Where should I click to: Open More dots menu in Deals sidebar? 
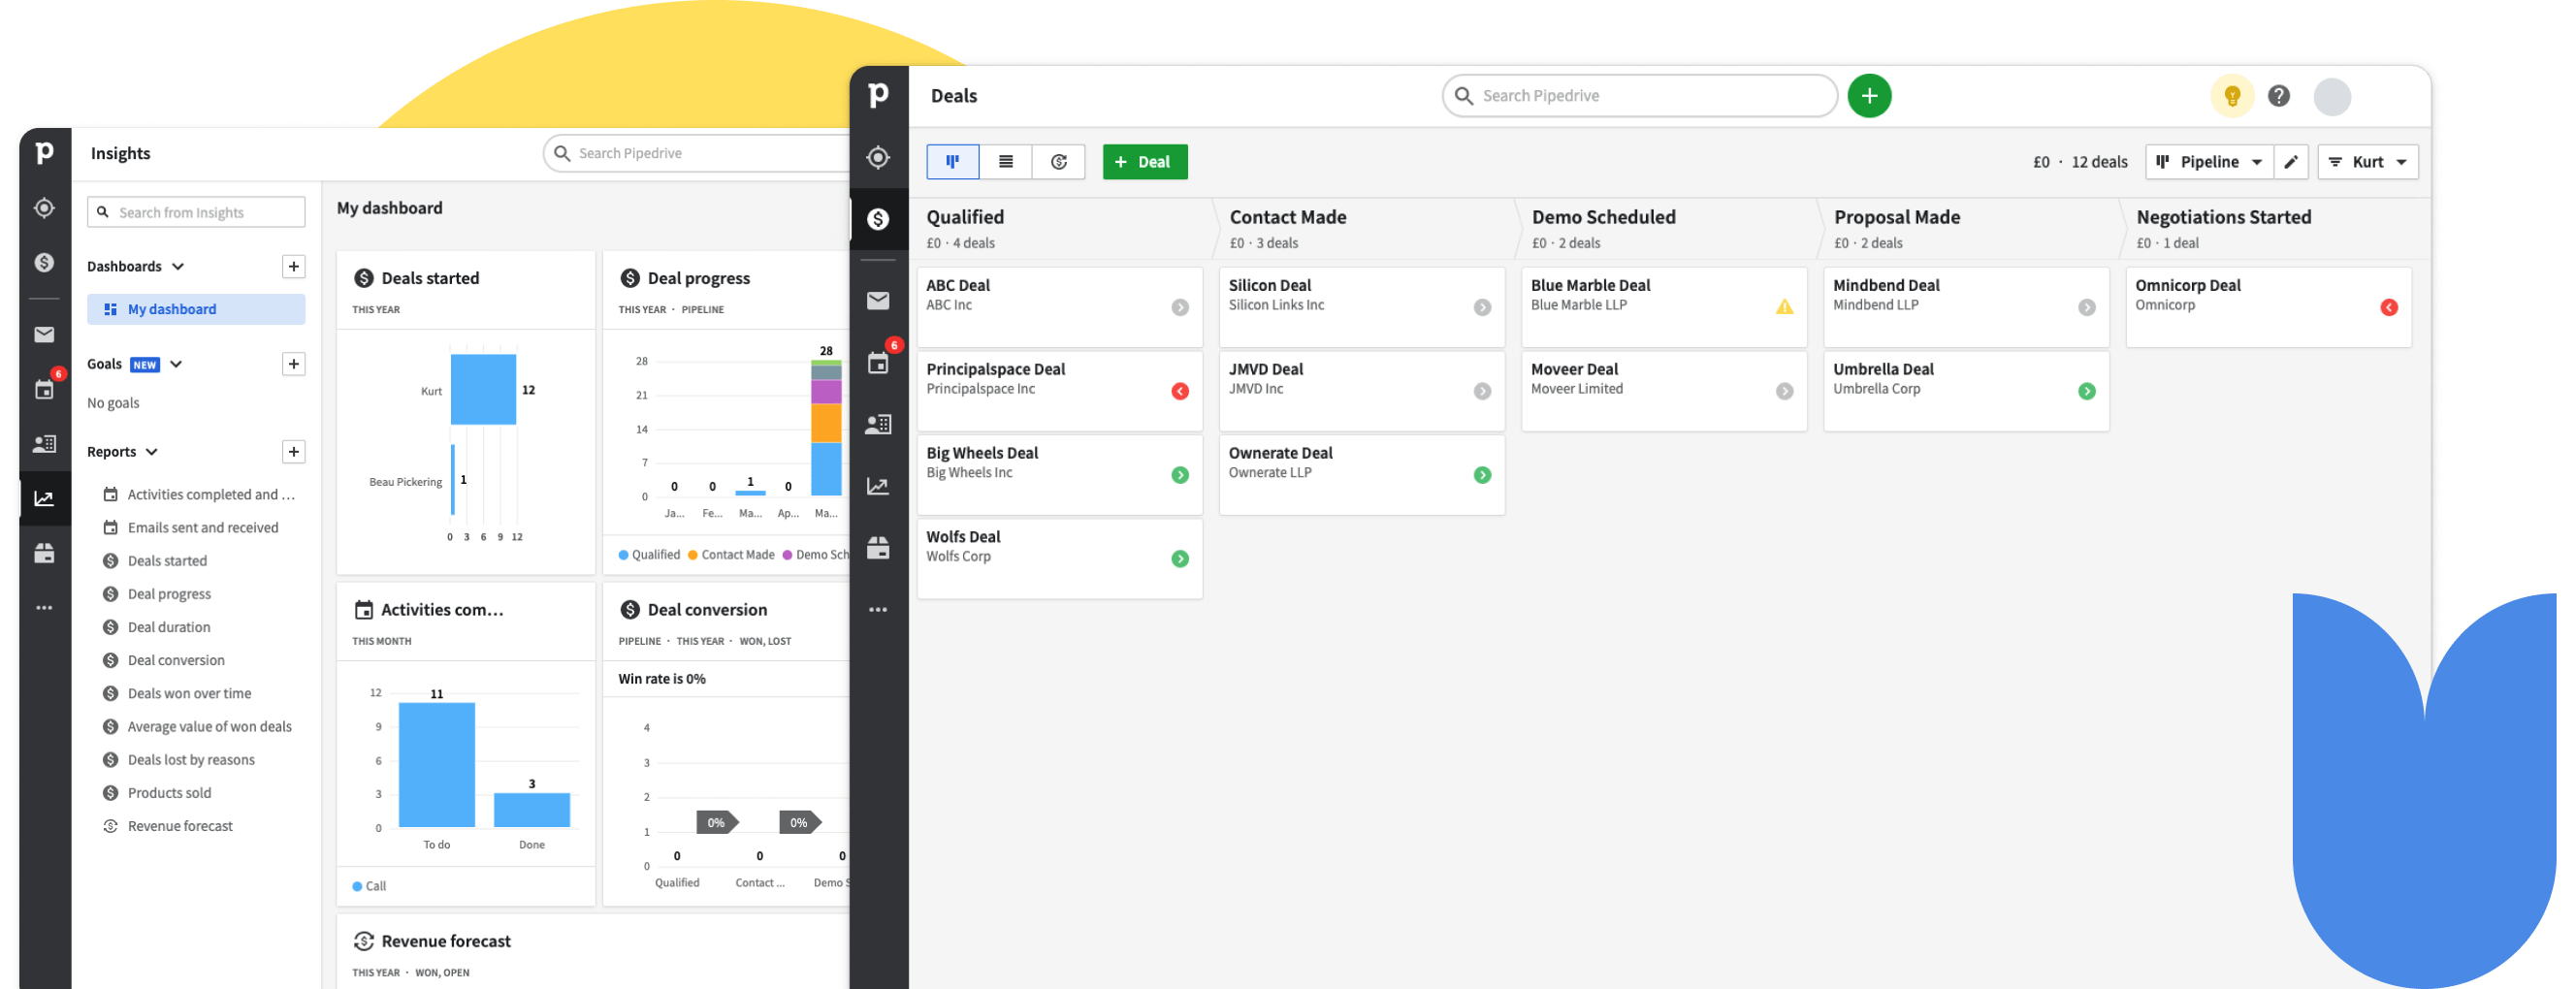click(x=878, y=609)
